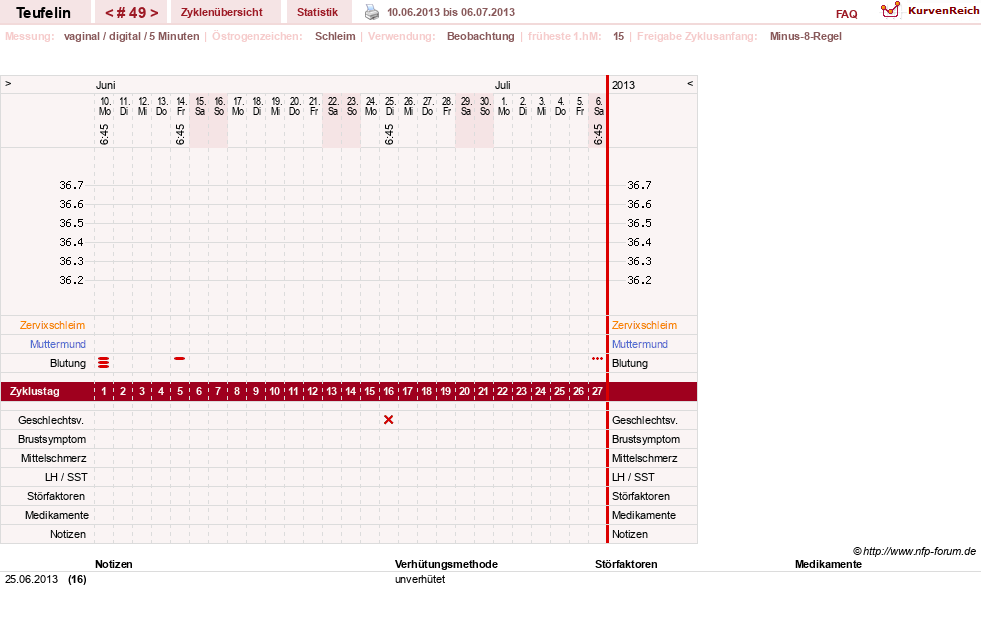This screenshot has width=981, height=643.
Task: Click the left 'LH / SST' row label
Action: (x=66, y=477)
